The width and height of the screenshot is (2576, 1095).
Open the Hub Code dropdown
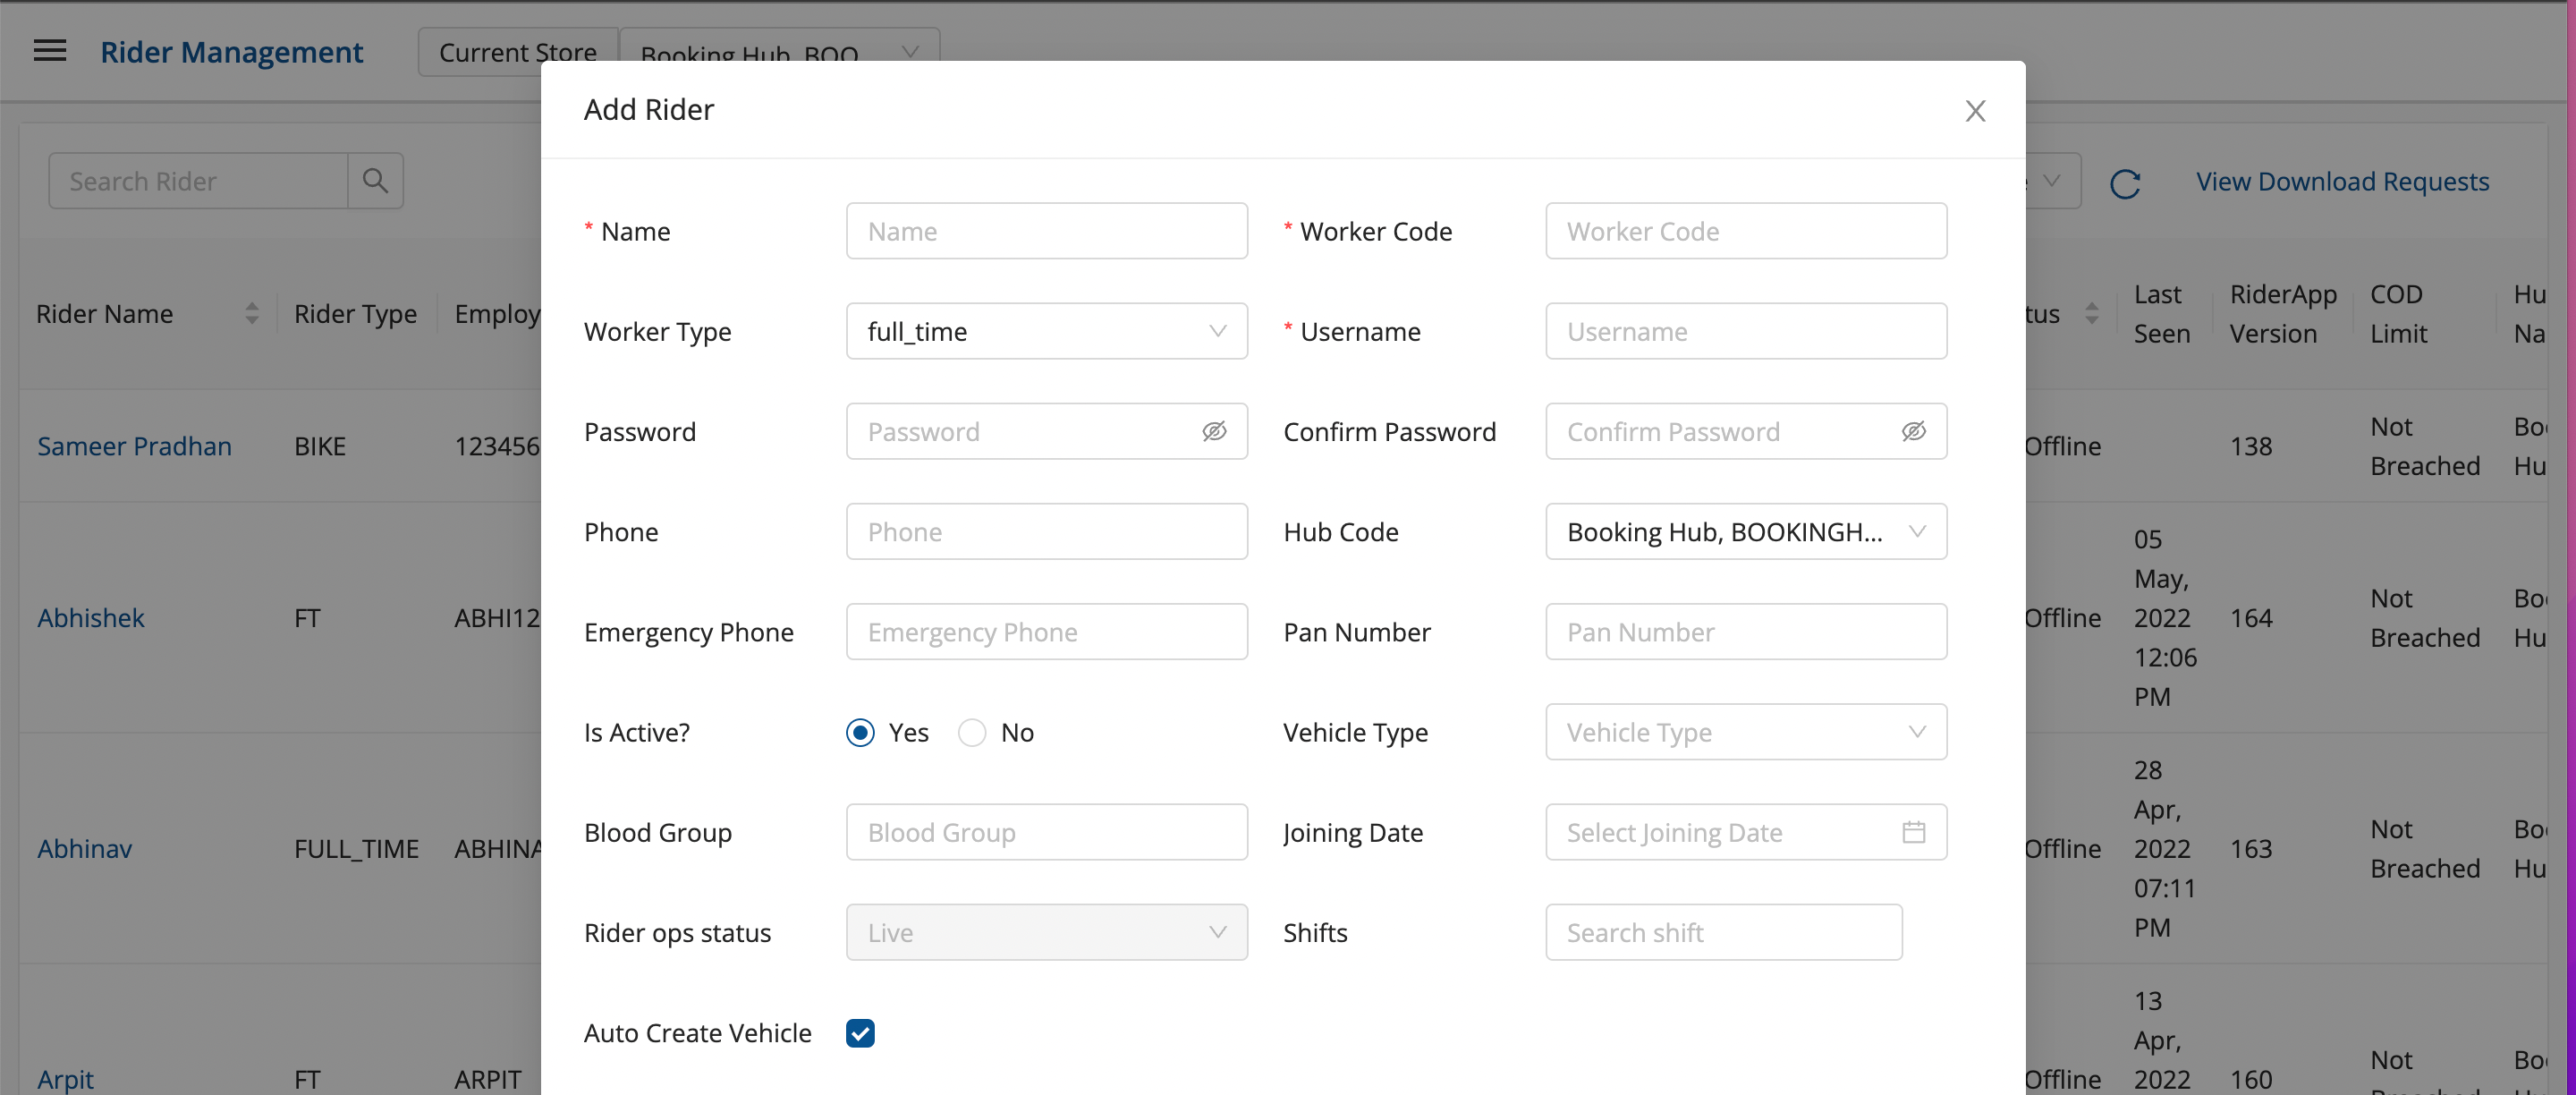(x=1745, y=531)
